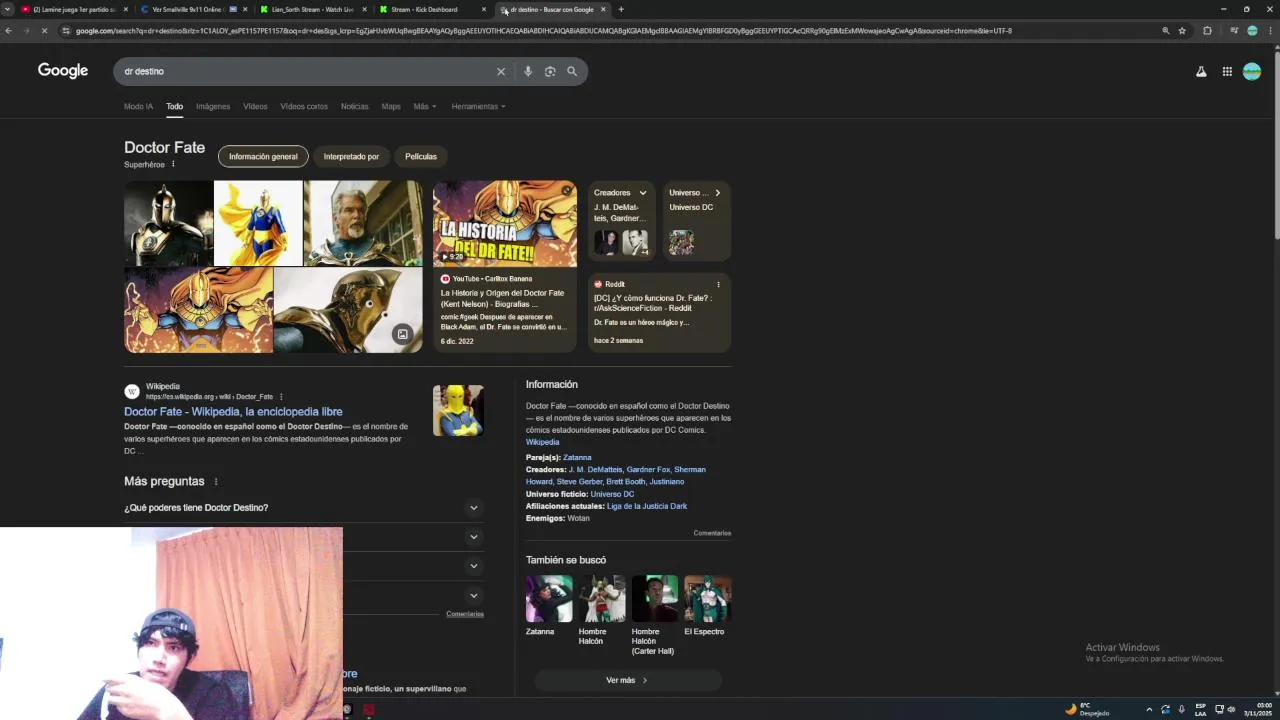Open the media controls icon in Chrome toolbar
Image resolution: width=1280 pixels, height=720 pixels.
1234,31
